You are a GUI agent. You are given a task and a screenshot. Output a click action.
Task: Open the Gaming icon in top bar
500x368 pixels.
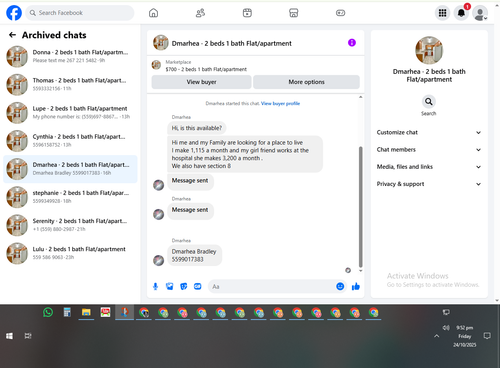click(340, 13)
